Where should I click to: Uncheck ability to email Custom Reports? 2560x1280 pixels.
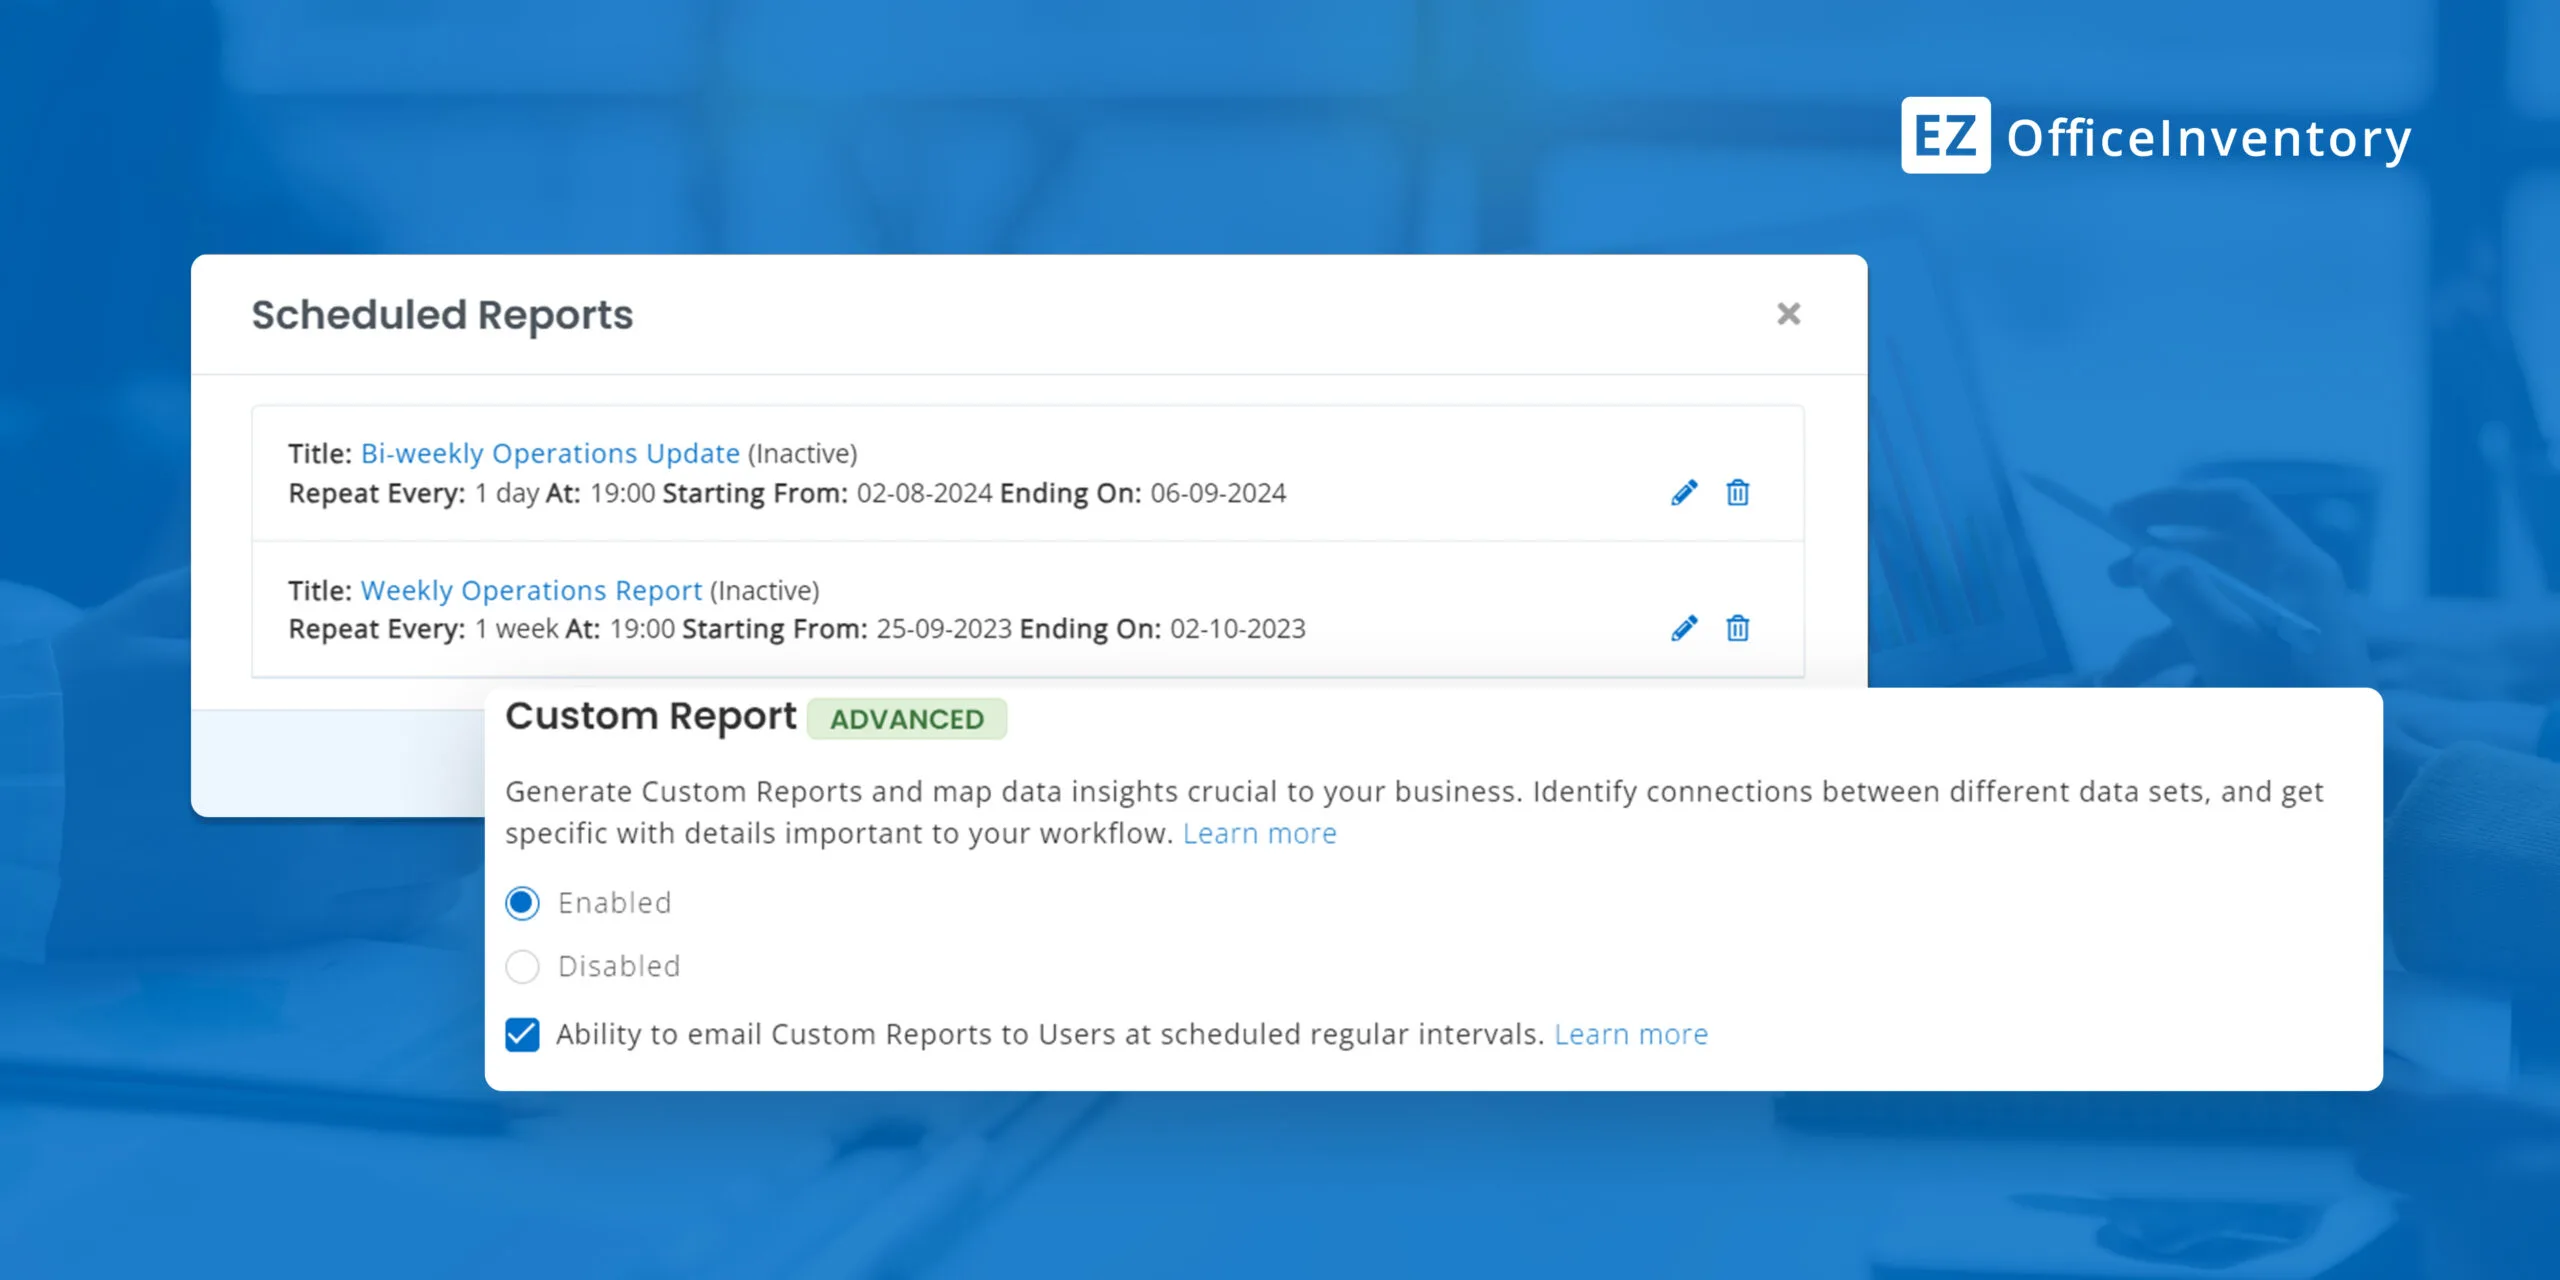[521, 1034]
